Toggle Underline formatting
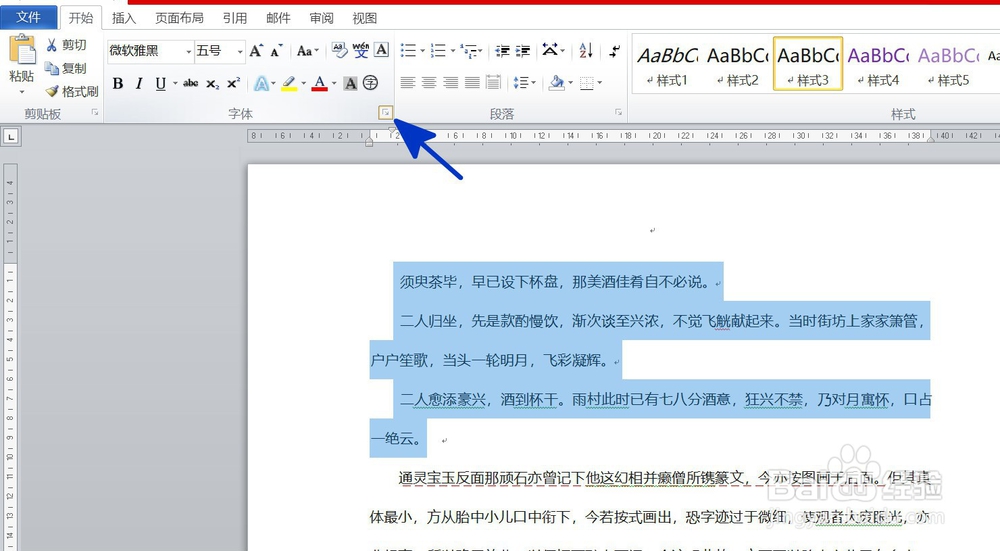This screenshot has width=1000, height=551. coord(160,84)
